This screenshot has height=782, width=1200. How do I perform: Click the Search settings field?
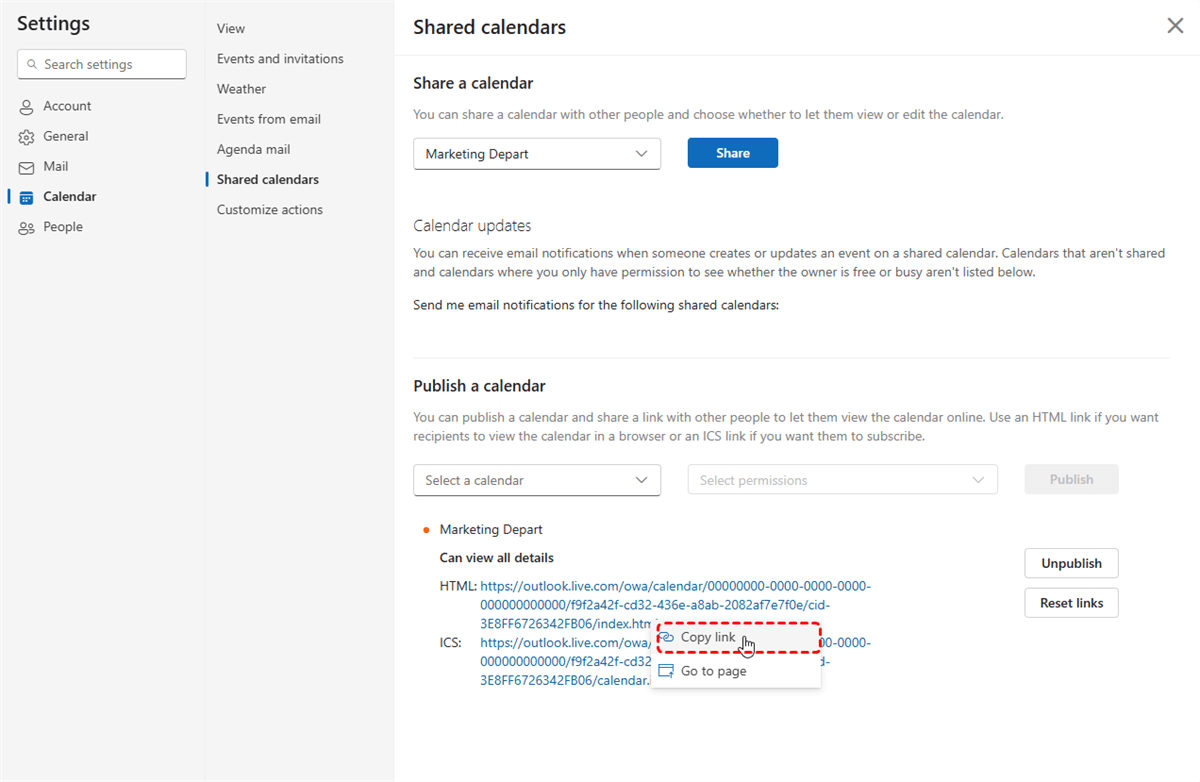[x=102, y=64]
